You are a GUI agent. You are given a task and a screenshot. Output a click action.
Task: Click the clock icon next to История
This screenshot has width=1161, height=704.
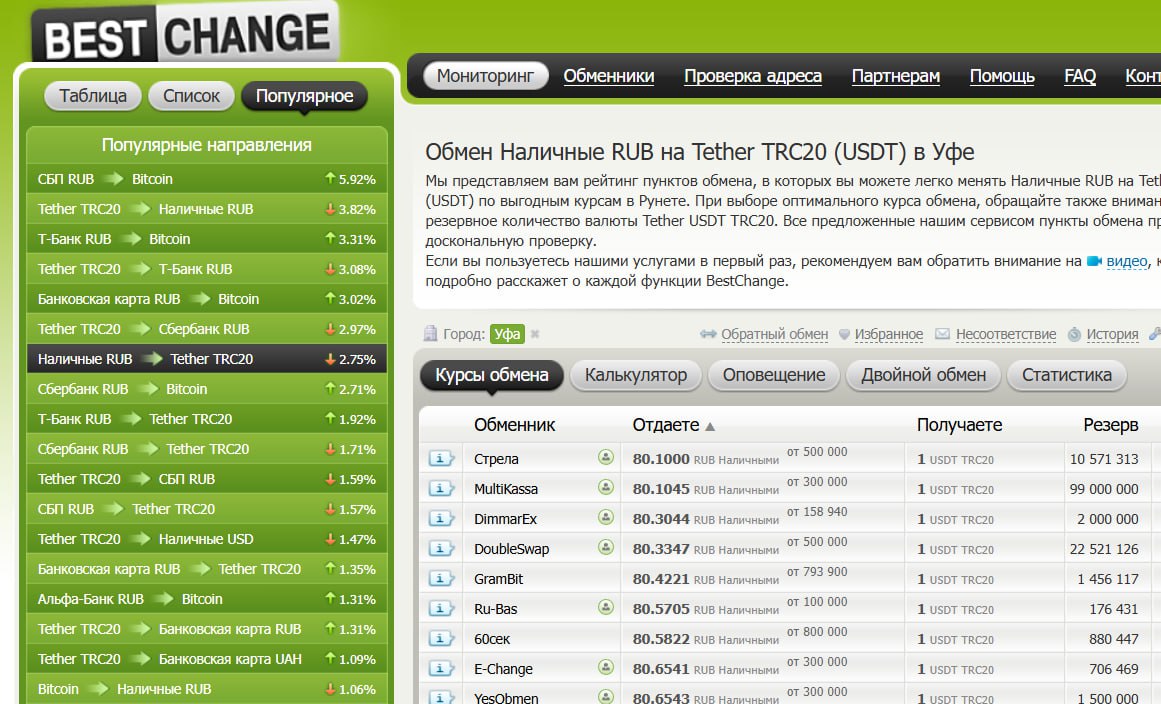(x=1074, y=334)
